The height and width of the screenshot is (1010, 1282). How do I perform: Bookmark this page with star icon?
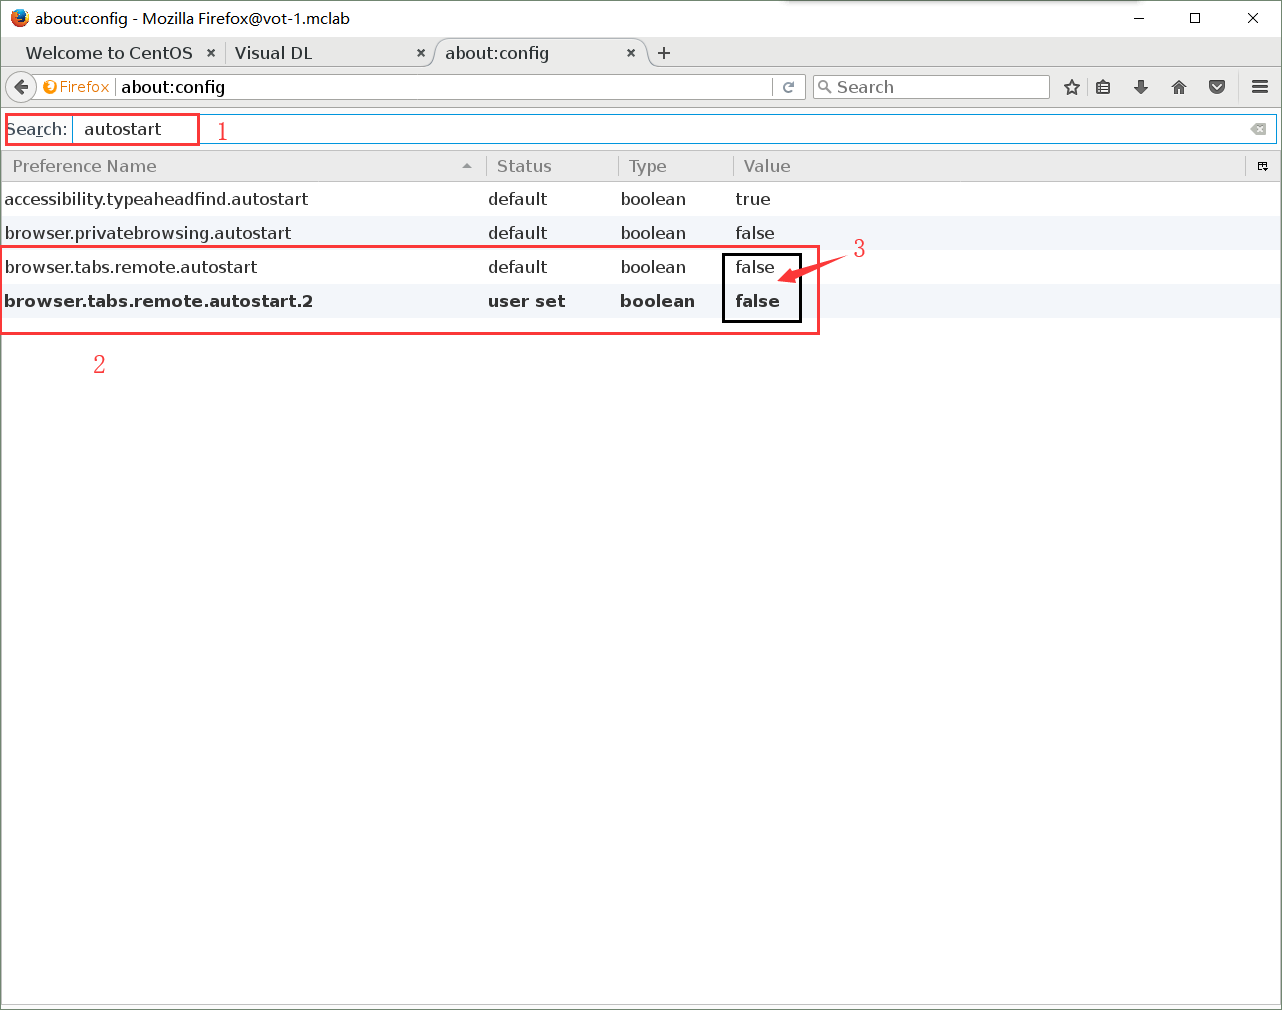pos(1072,87)
